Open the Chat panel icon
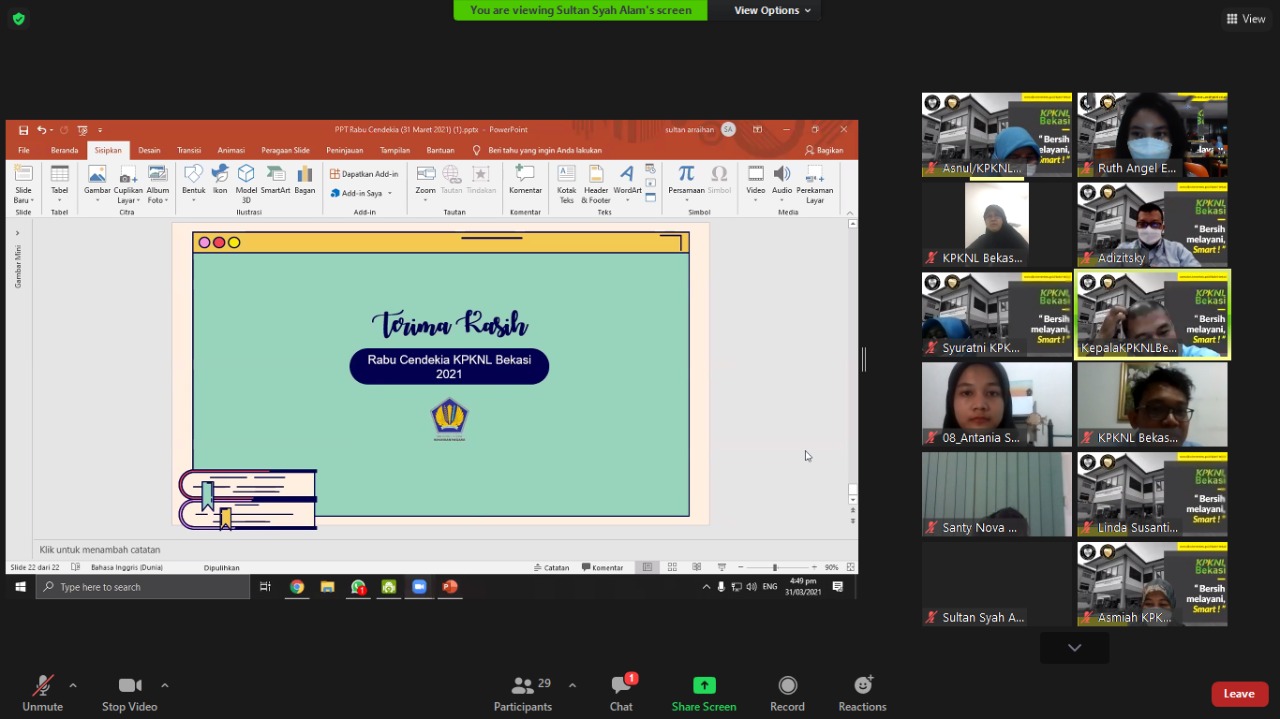The image size is (1280, 719). [x=621, y=686]
